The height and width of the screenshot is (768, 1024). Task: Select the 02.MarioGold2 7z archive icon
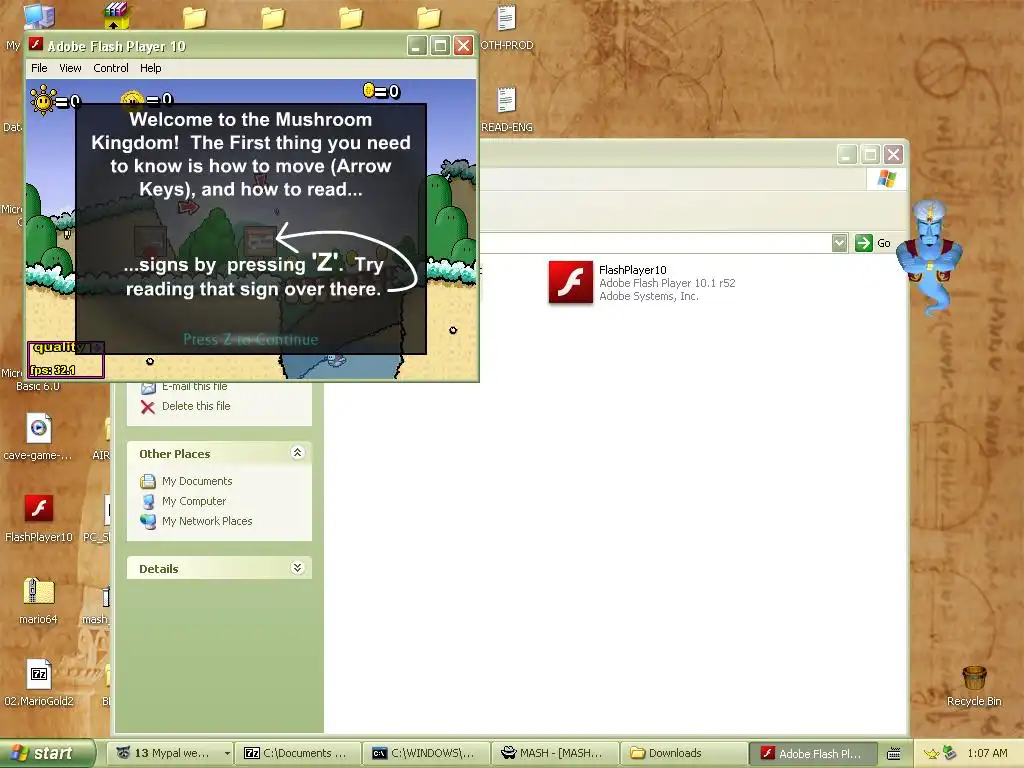click(39, 683)
